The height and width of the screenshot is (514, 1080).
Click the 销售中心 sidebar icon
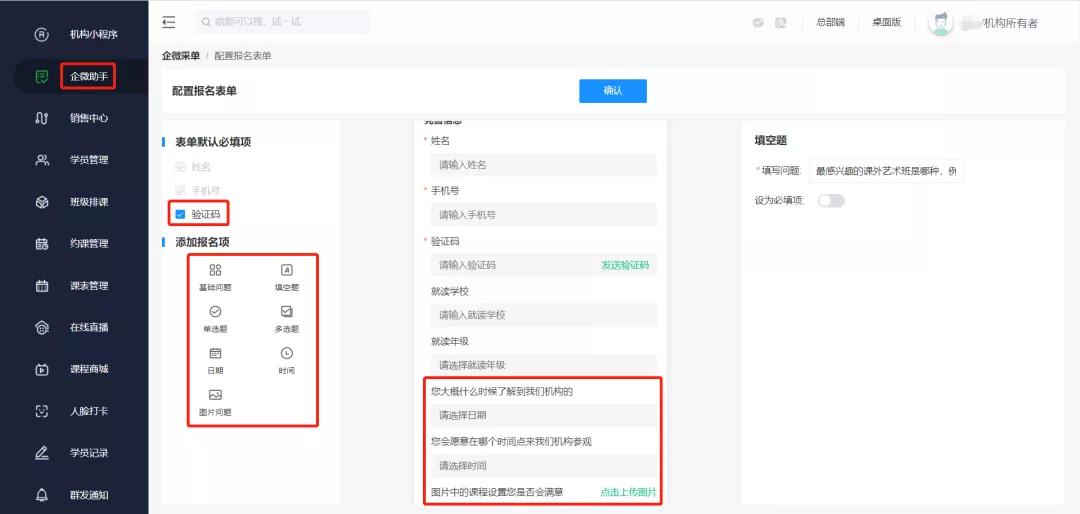click(41, 119)
